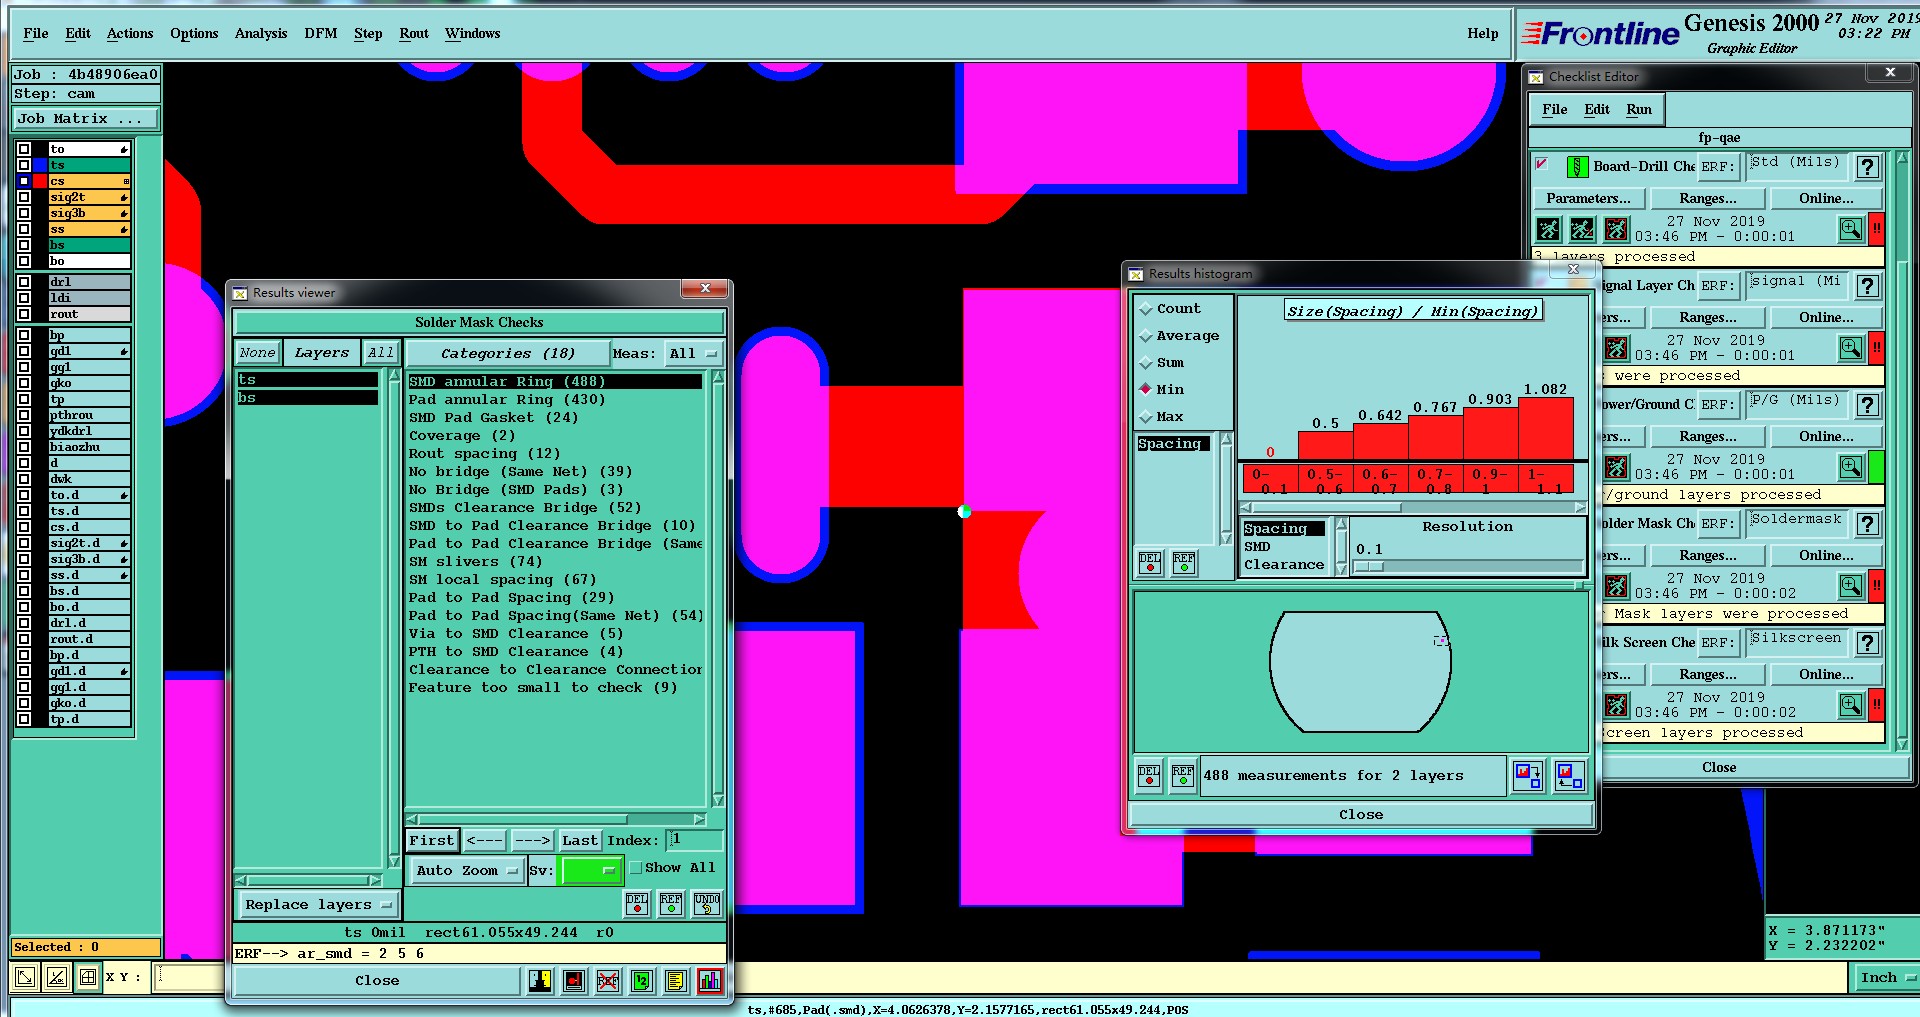Toggle visibility checkbox for layer 'to'

tap(24, 149)
